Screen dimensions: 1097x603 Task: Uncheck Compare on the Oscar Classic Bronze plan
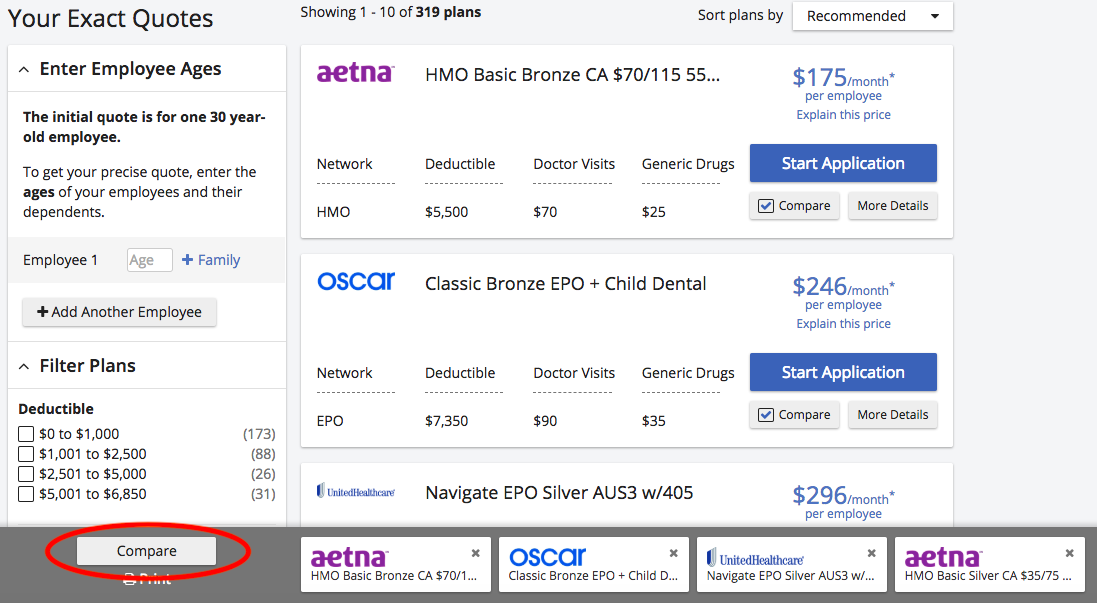(x=764, y=414)
